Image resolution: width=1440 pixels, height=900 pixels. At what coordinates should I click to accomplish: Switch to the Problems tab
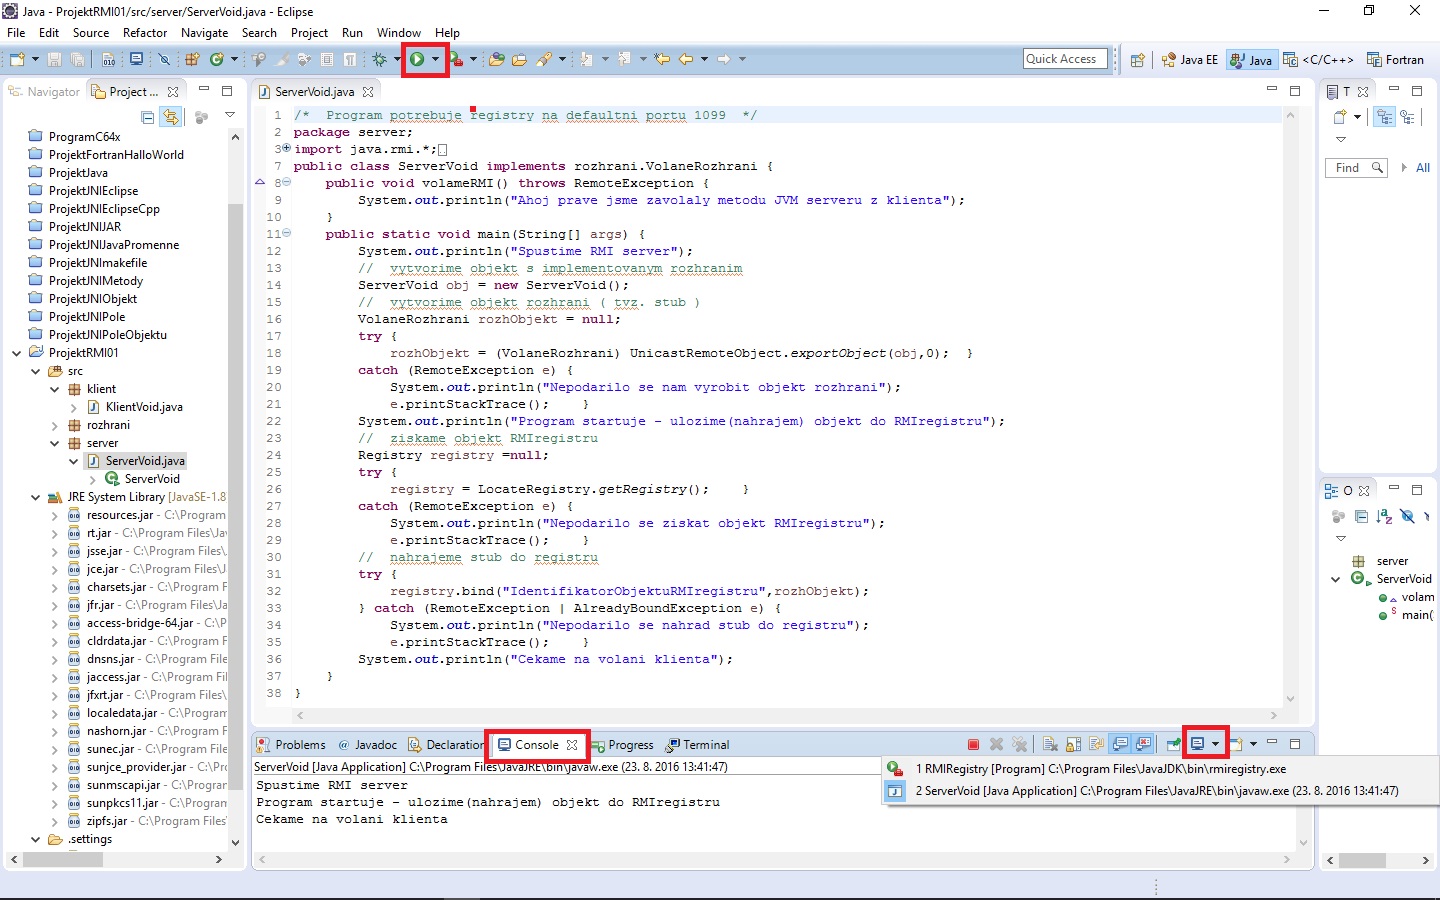tap(290, 744)
